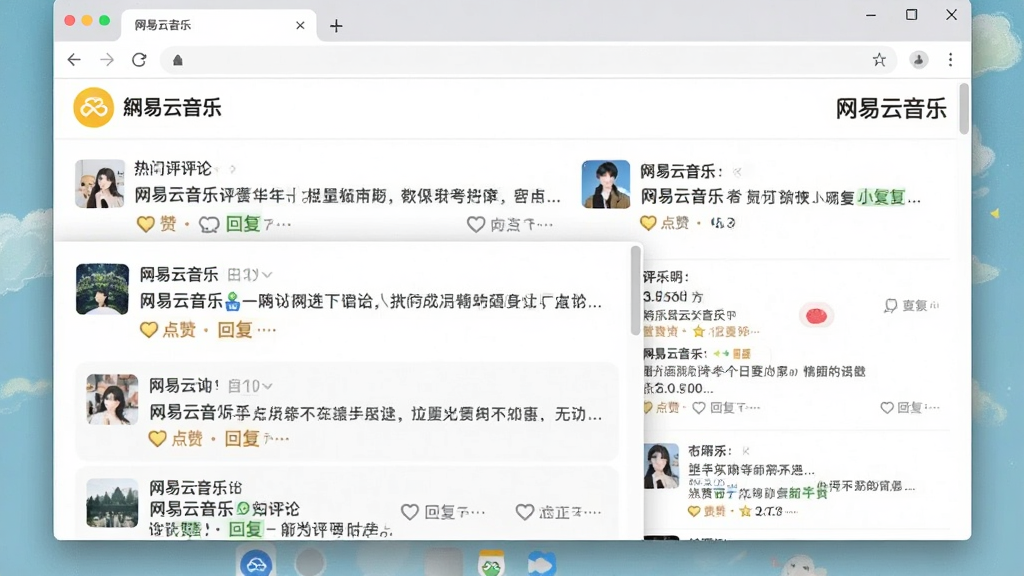Click the green emoji icon beside 的评论
1024x576 pixels.
tap(243, 508)
